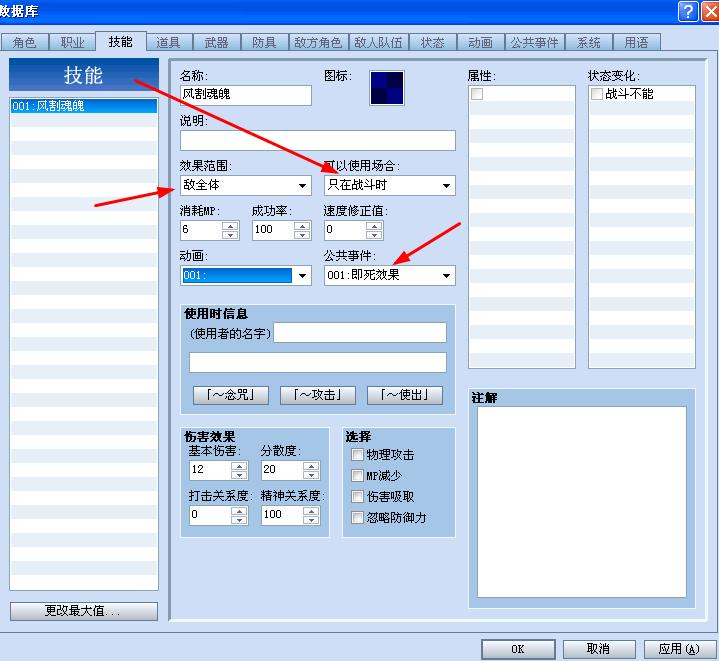Click the 「~使出」 button

[x=405, y=395]
